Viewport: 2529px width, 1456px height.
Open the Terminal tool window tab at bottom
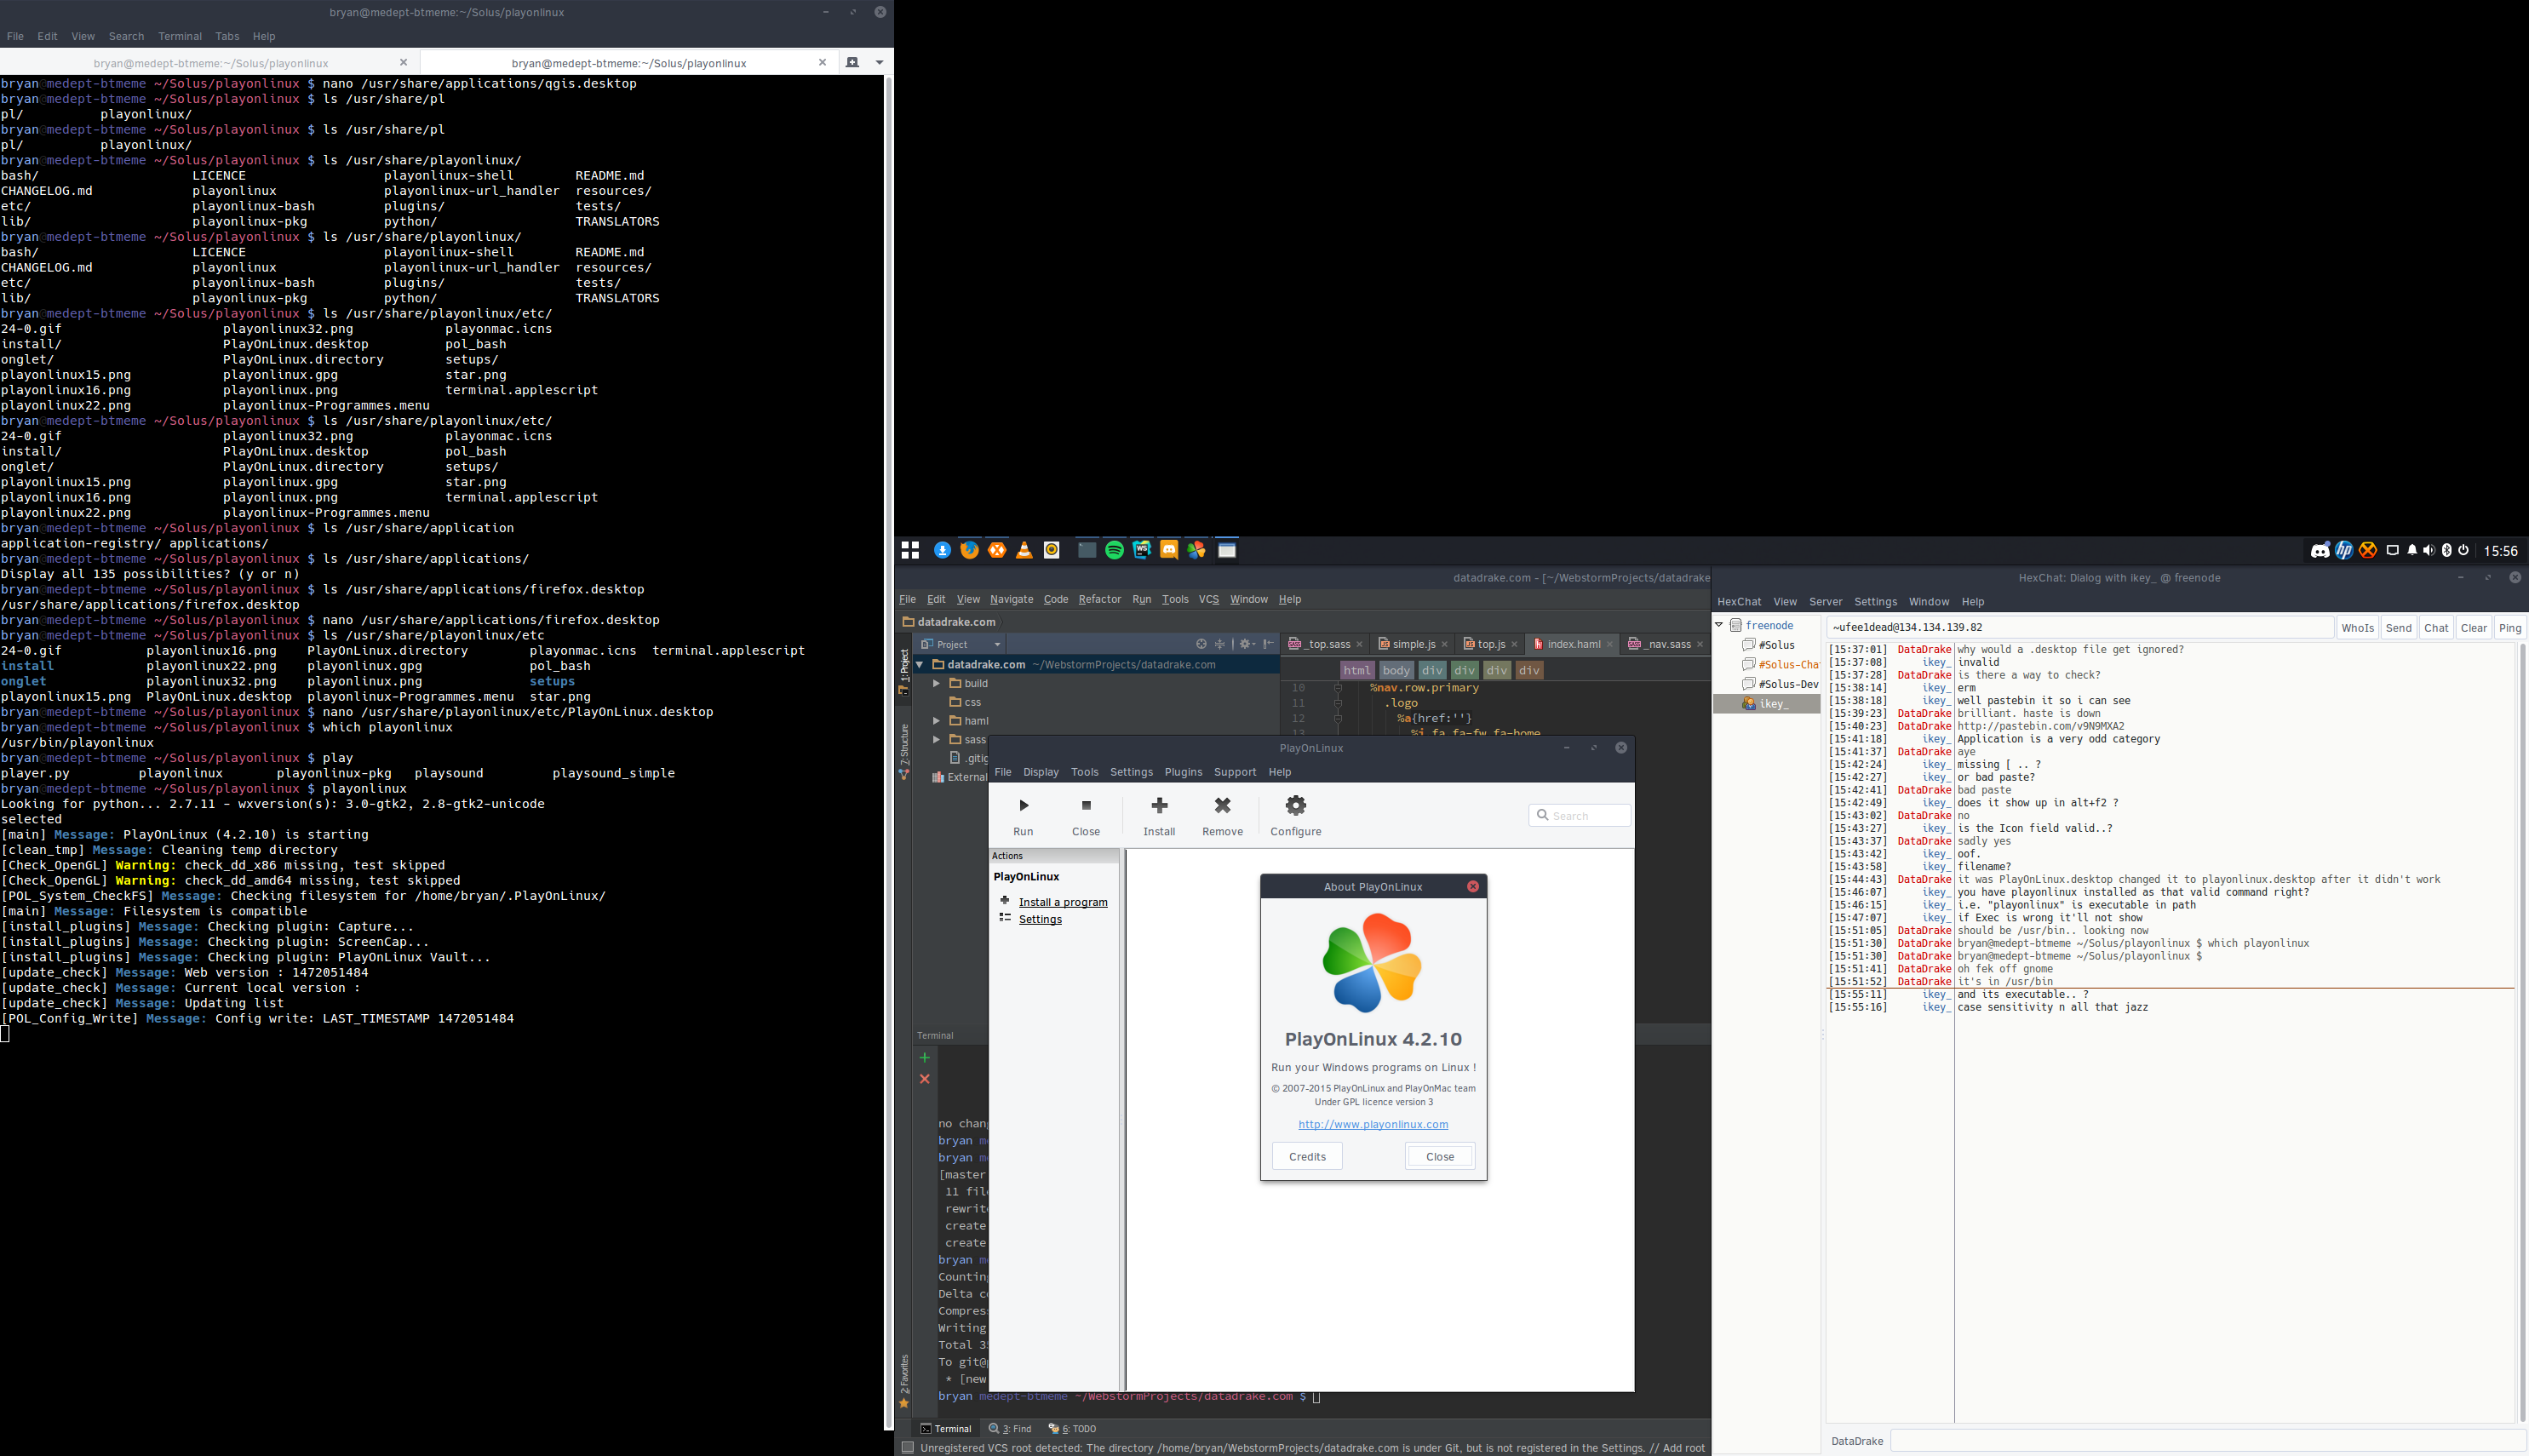click(x=946, y=1430)
